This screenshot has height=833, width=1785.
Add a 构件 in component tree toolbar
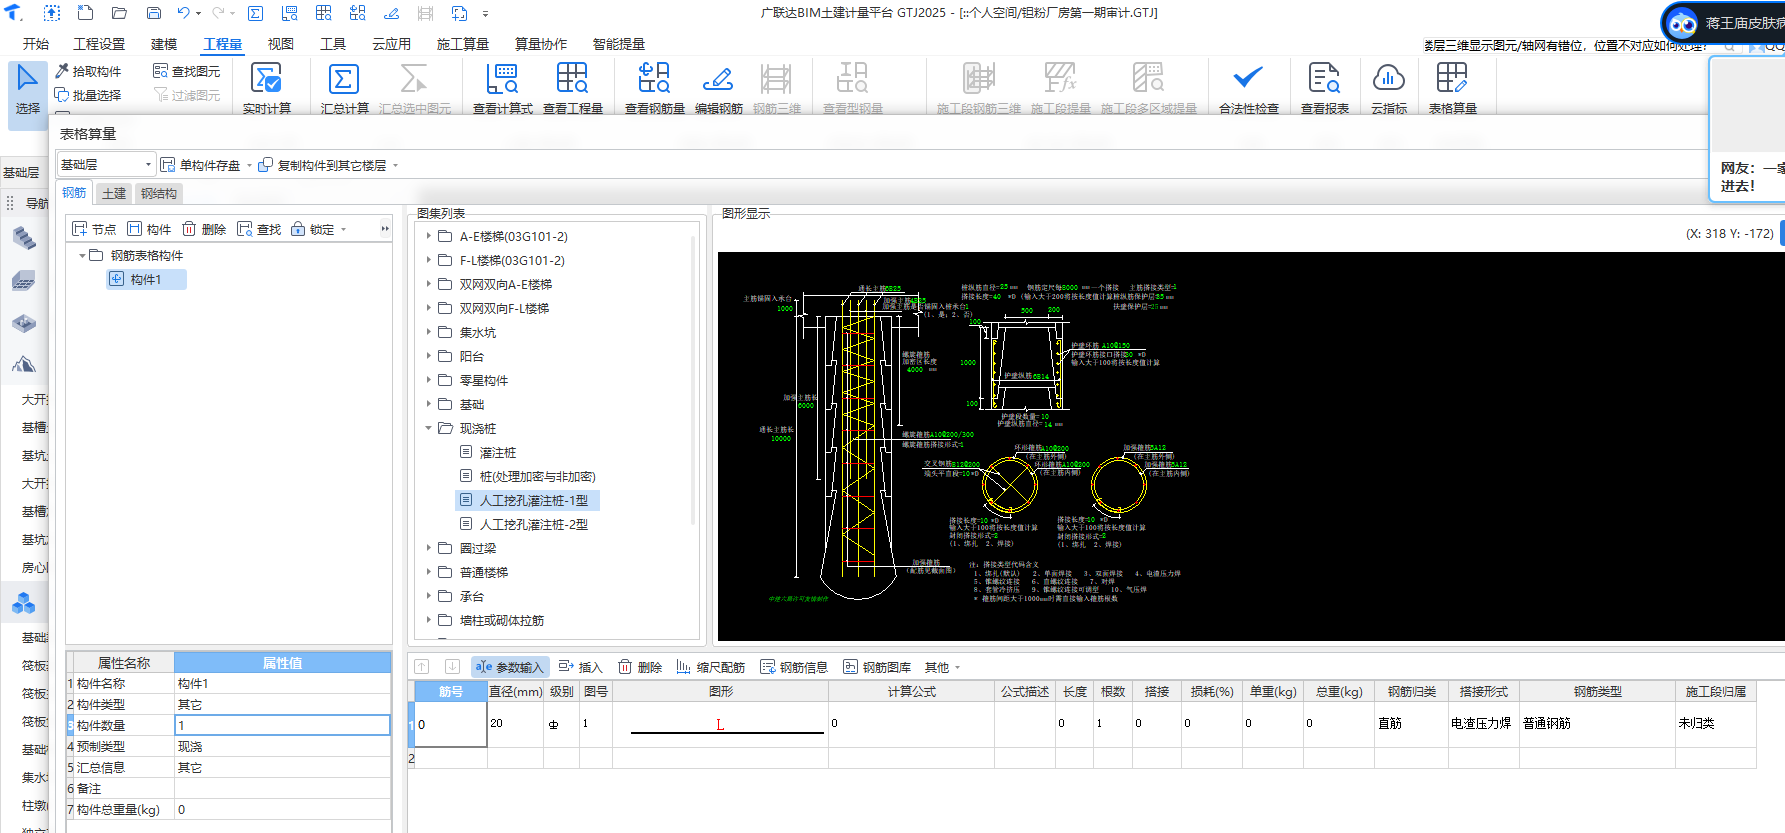(x=149, y=229)
